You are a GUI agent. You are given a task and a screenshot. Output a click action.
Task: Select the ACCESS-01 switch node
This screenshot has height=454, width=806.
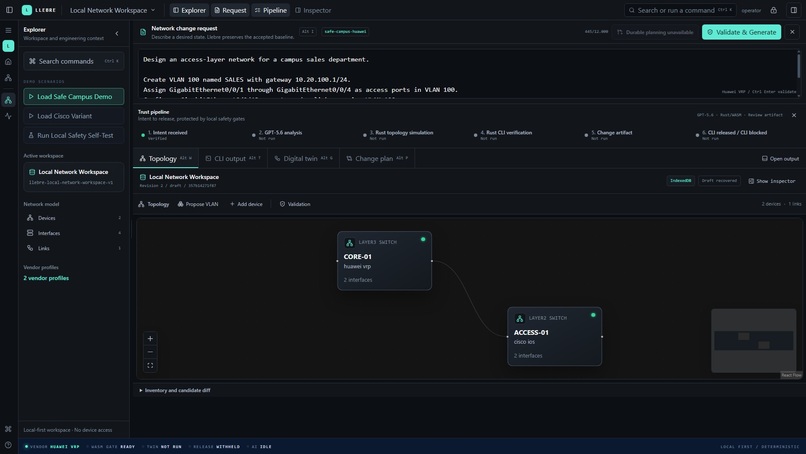[555, 337]
